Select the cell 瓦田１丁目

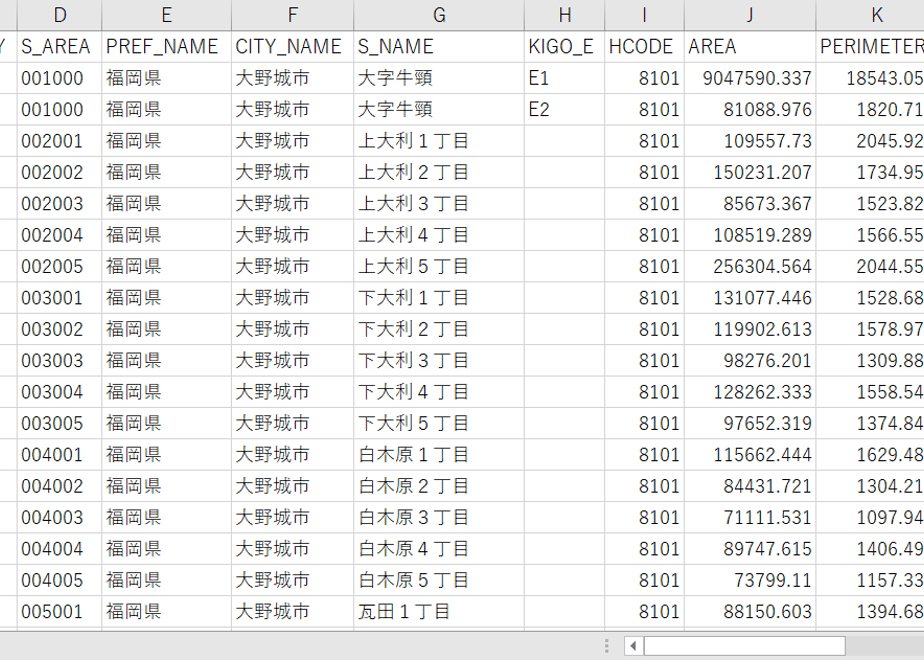(x=439, y=612)
